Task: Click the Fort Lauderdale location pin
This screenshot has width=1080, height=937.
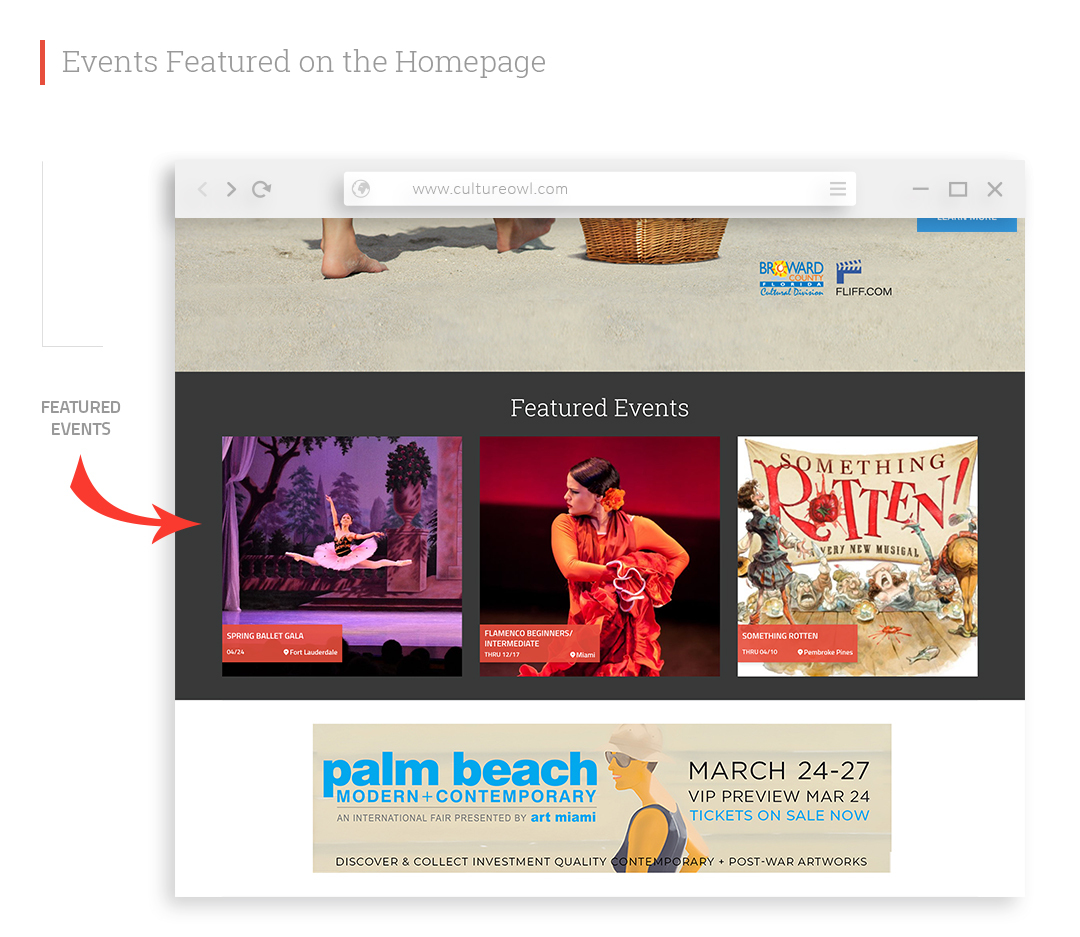Action: [286, 653]
